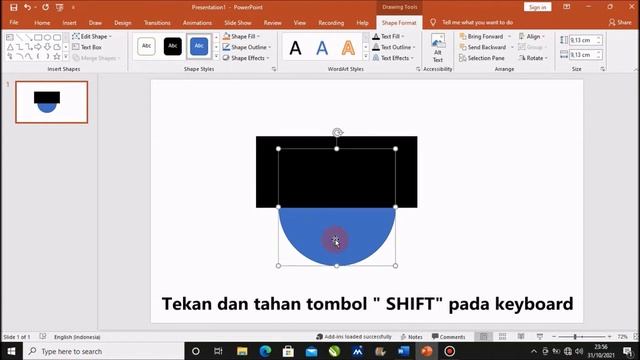
Task: Open the Selection Pane
Action: [481, 58]
